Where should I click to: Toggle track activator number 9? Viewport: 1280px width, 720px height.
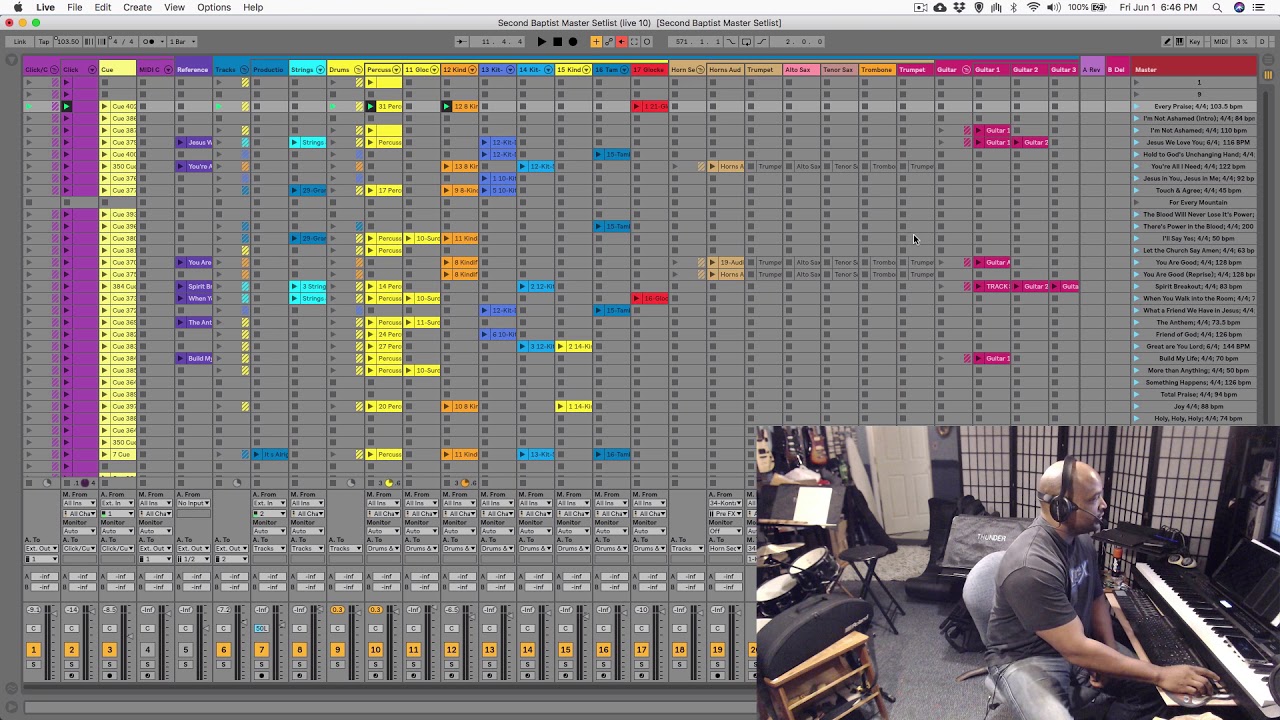(337, 650)
